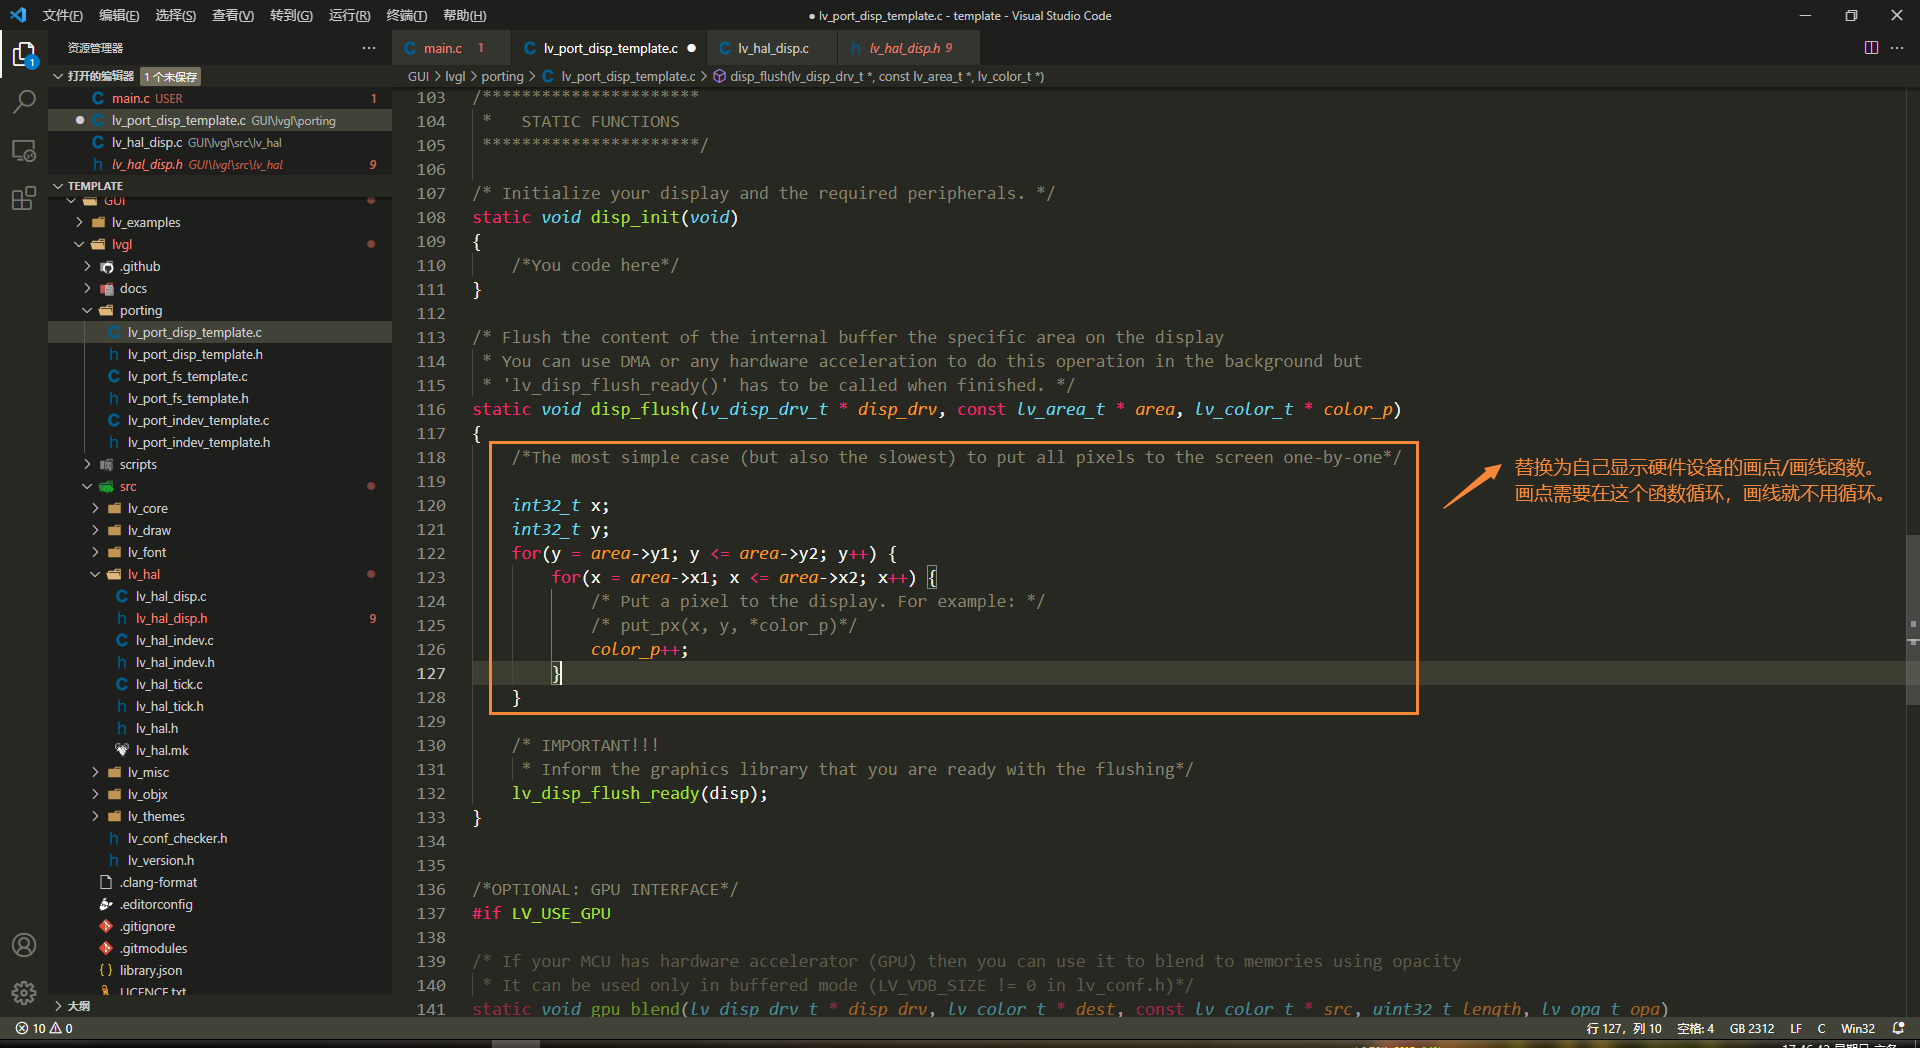Open the Manage gear icon
Viewport: 1920px width, 1048px height.
point(24,993)
